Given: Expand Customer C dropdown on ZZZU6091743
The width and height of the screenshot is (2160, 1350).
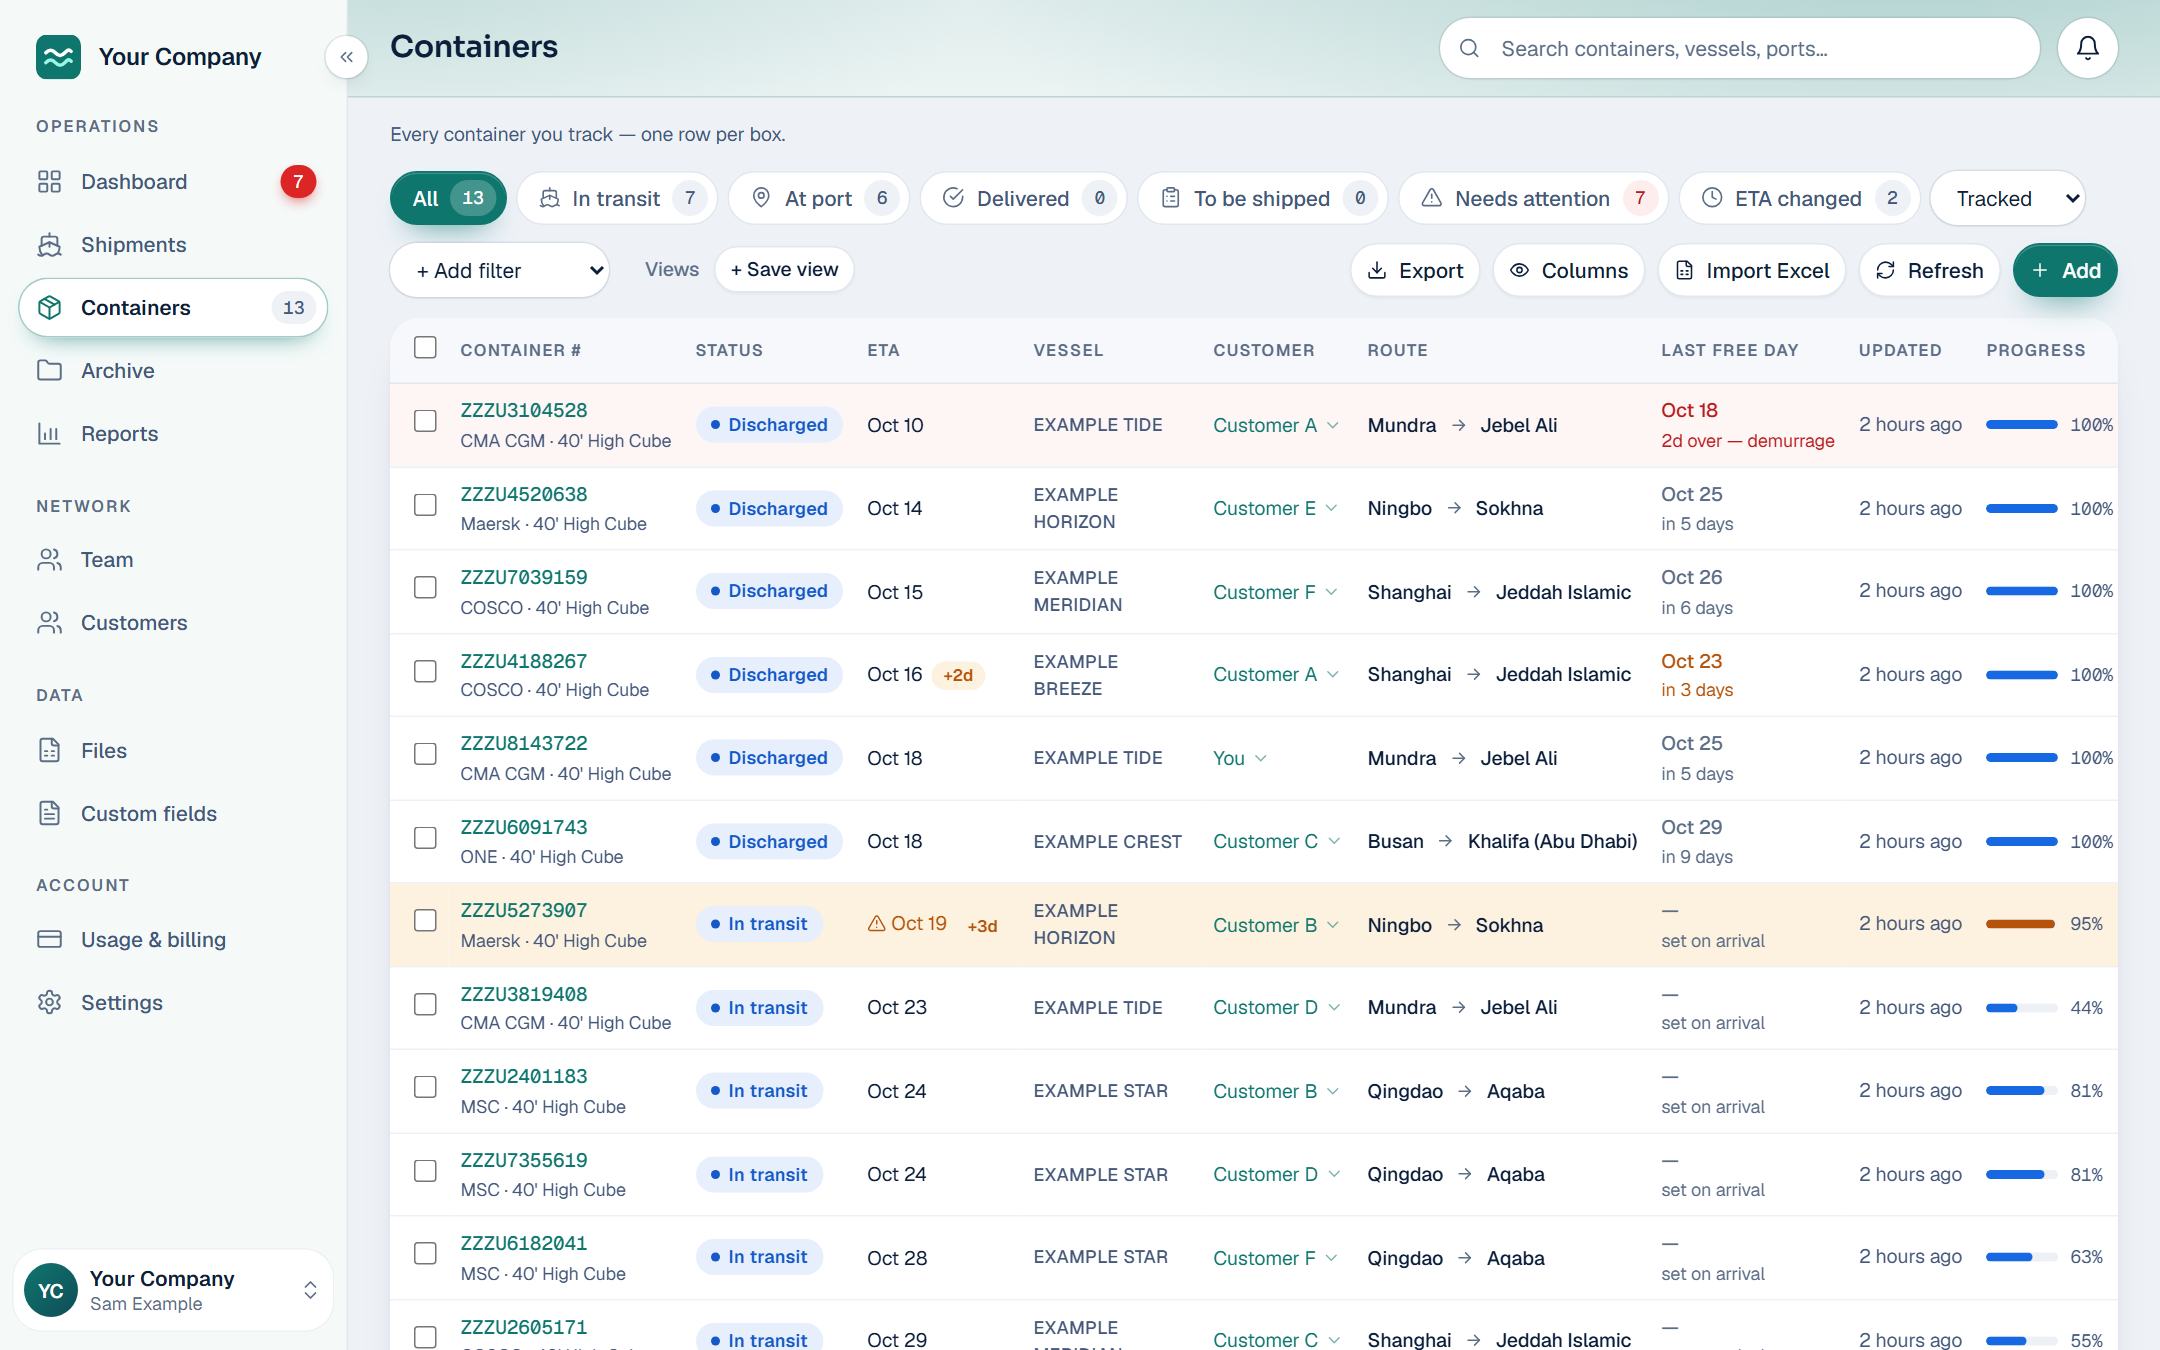Looking at the screenshot, I should pos(1276,841).
